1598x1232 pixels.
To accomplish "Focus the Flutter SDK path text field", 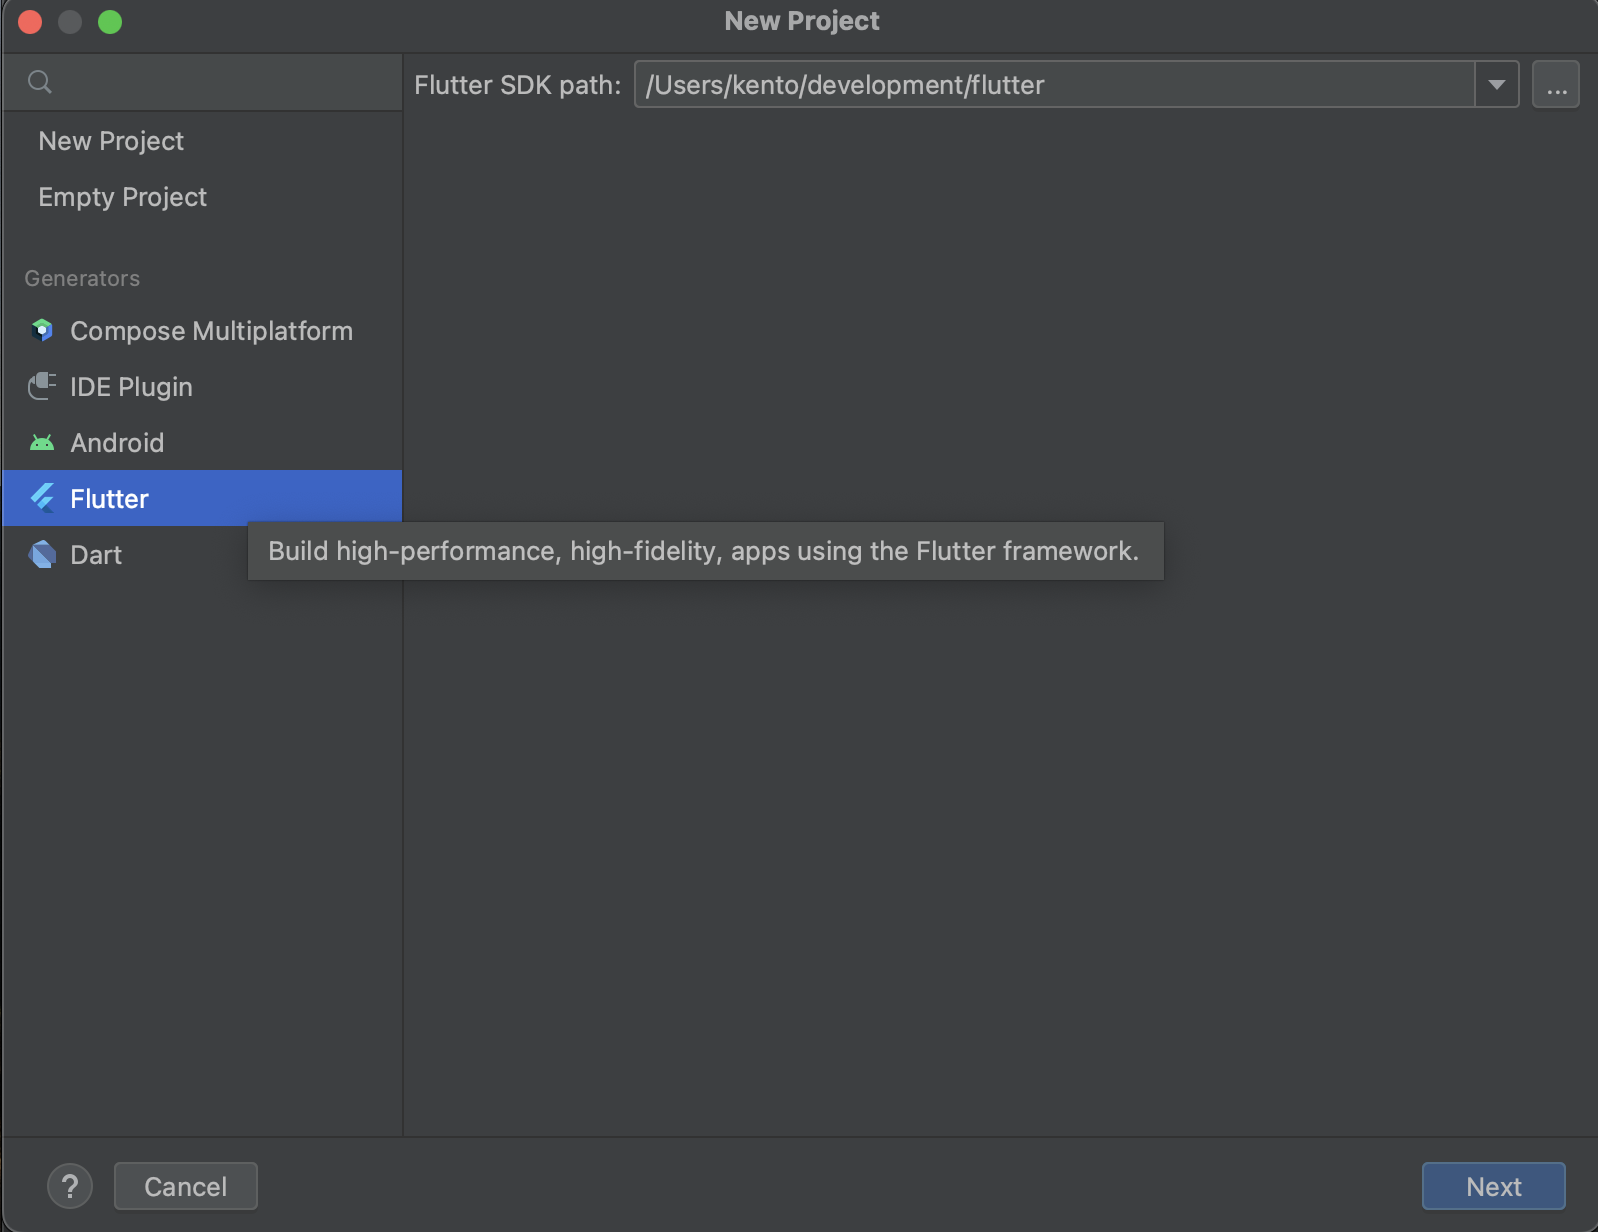I will pyautogui.click(x=1050, y=85).
